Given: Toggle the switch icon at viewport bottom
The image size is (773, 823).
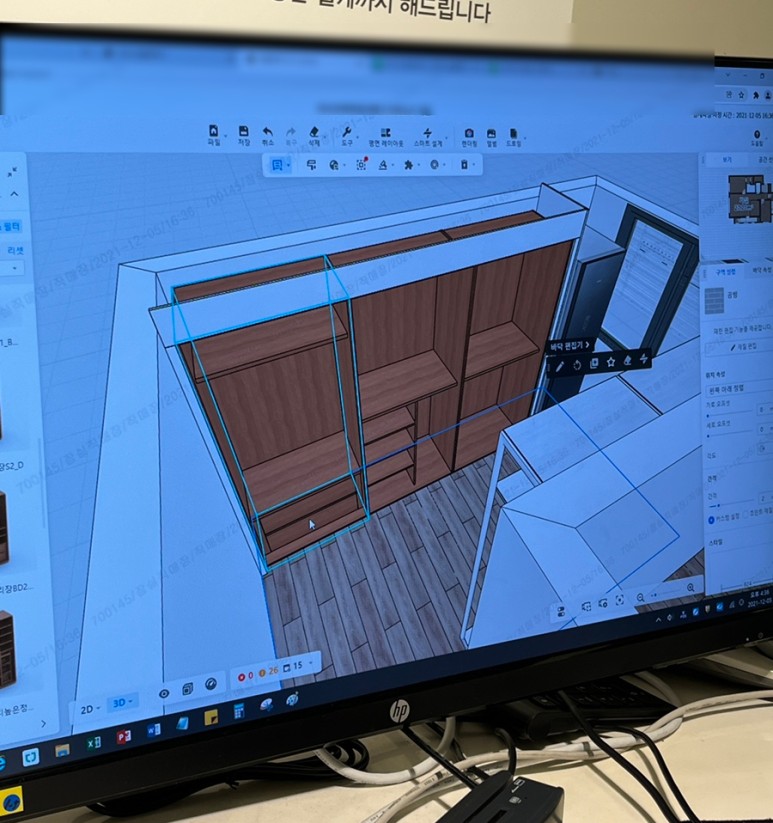Looking at the screenshot, I should tap(560, 611).
